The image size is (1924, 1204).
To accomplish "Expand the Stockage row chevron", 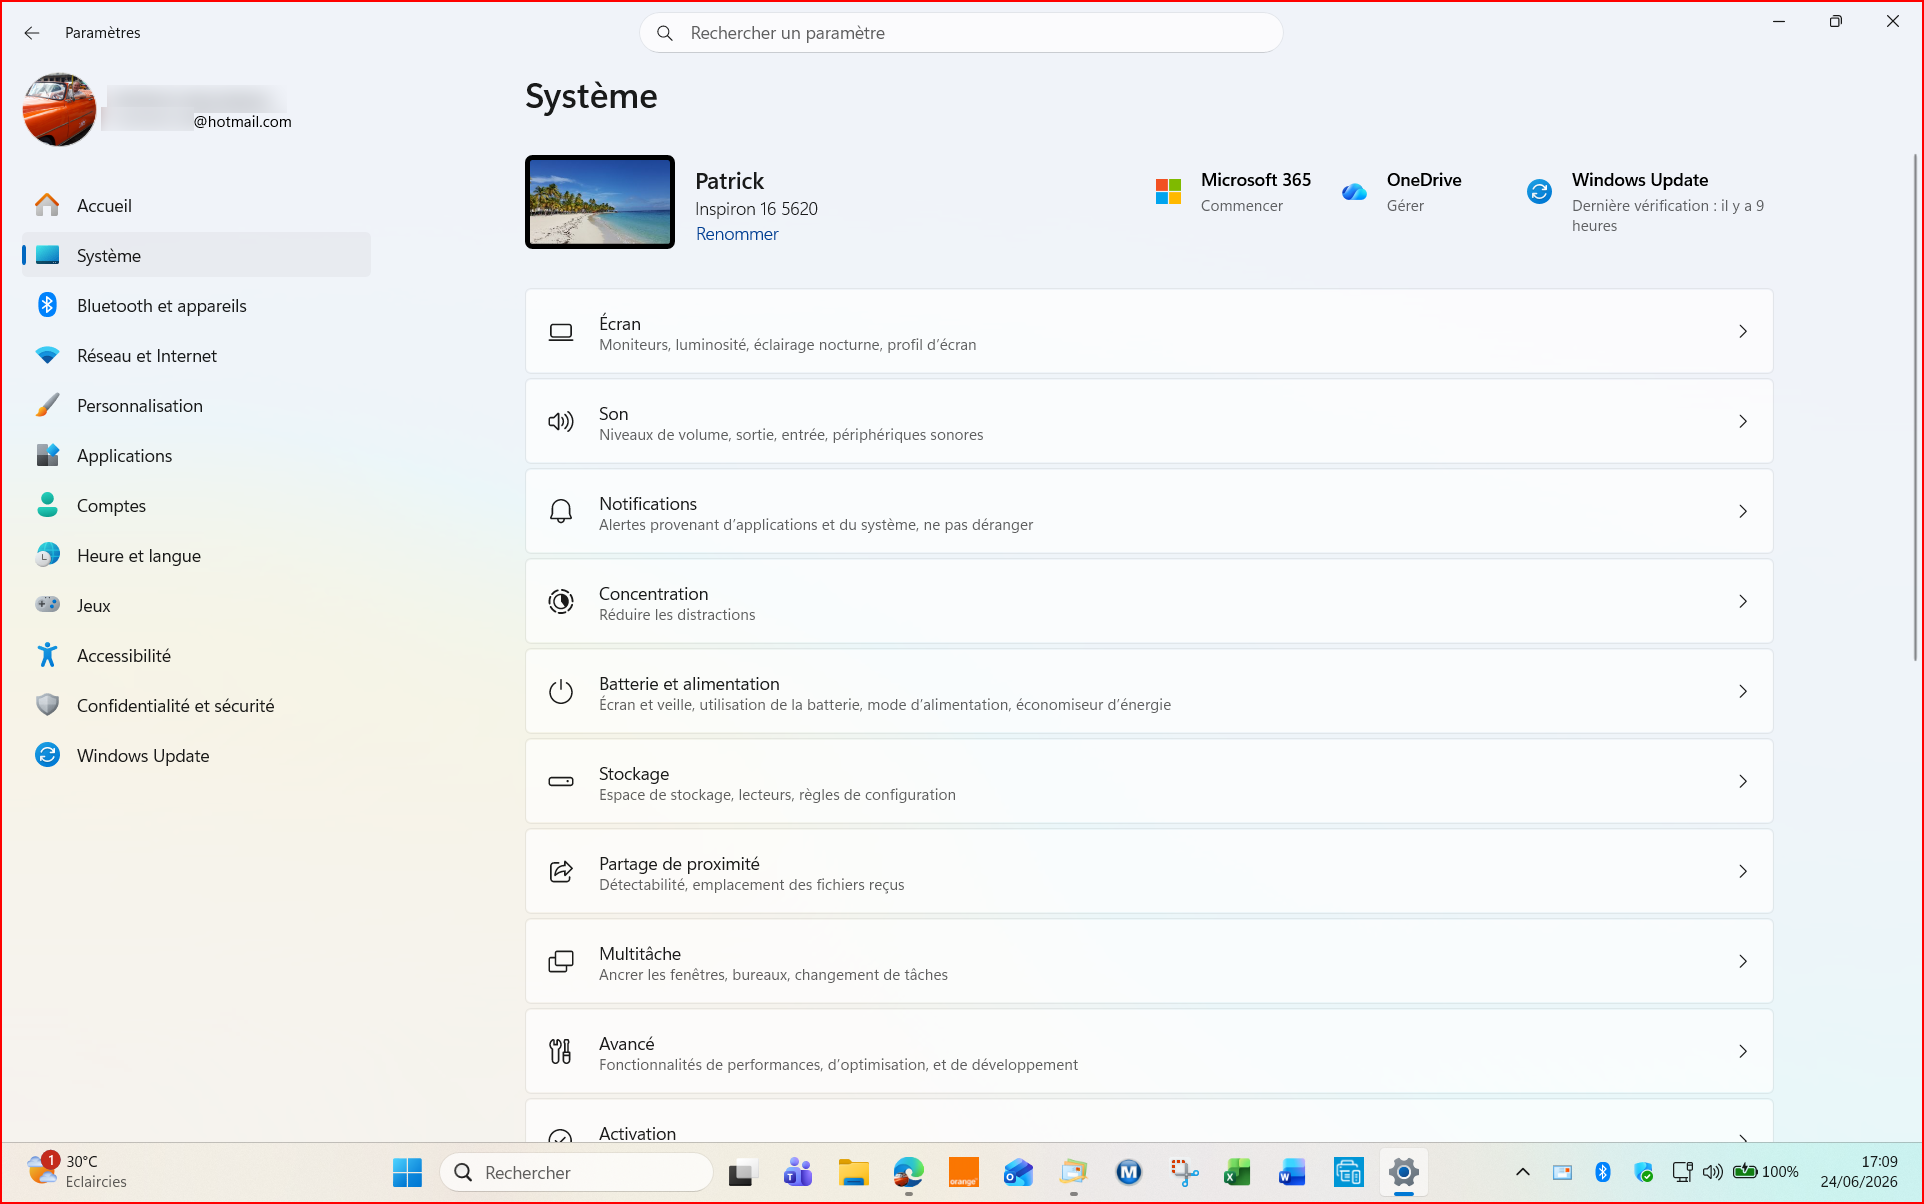I will pos(1743,781).
